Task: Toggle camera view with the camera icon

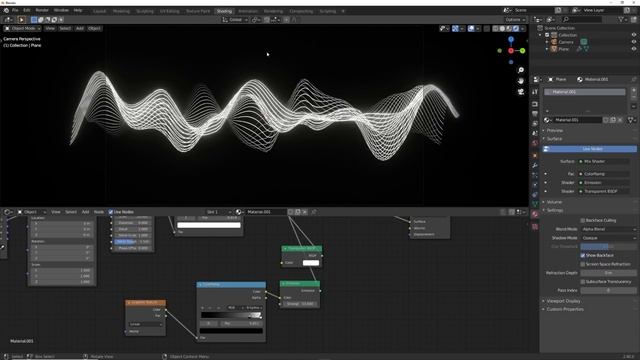Action: pos(521,92)
